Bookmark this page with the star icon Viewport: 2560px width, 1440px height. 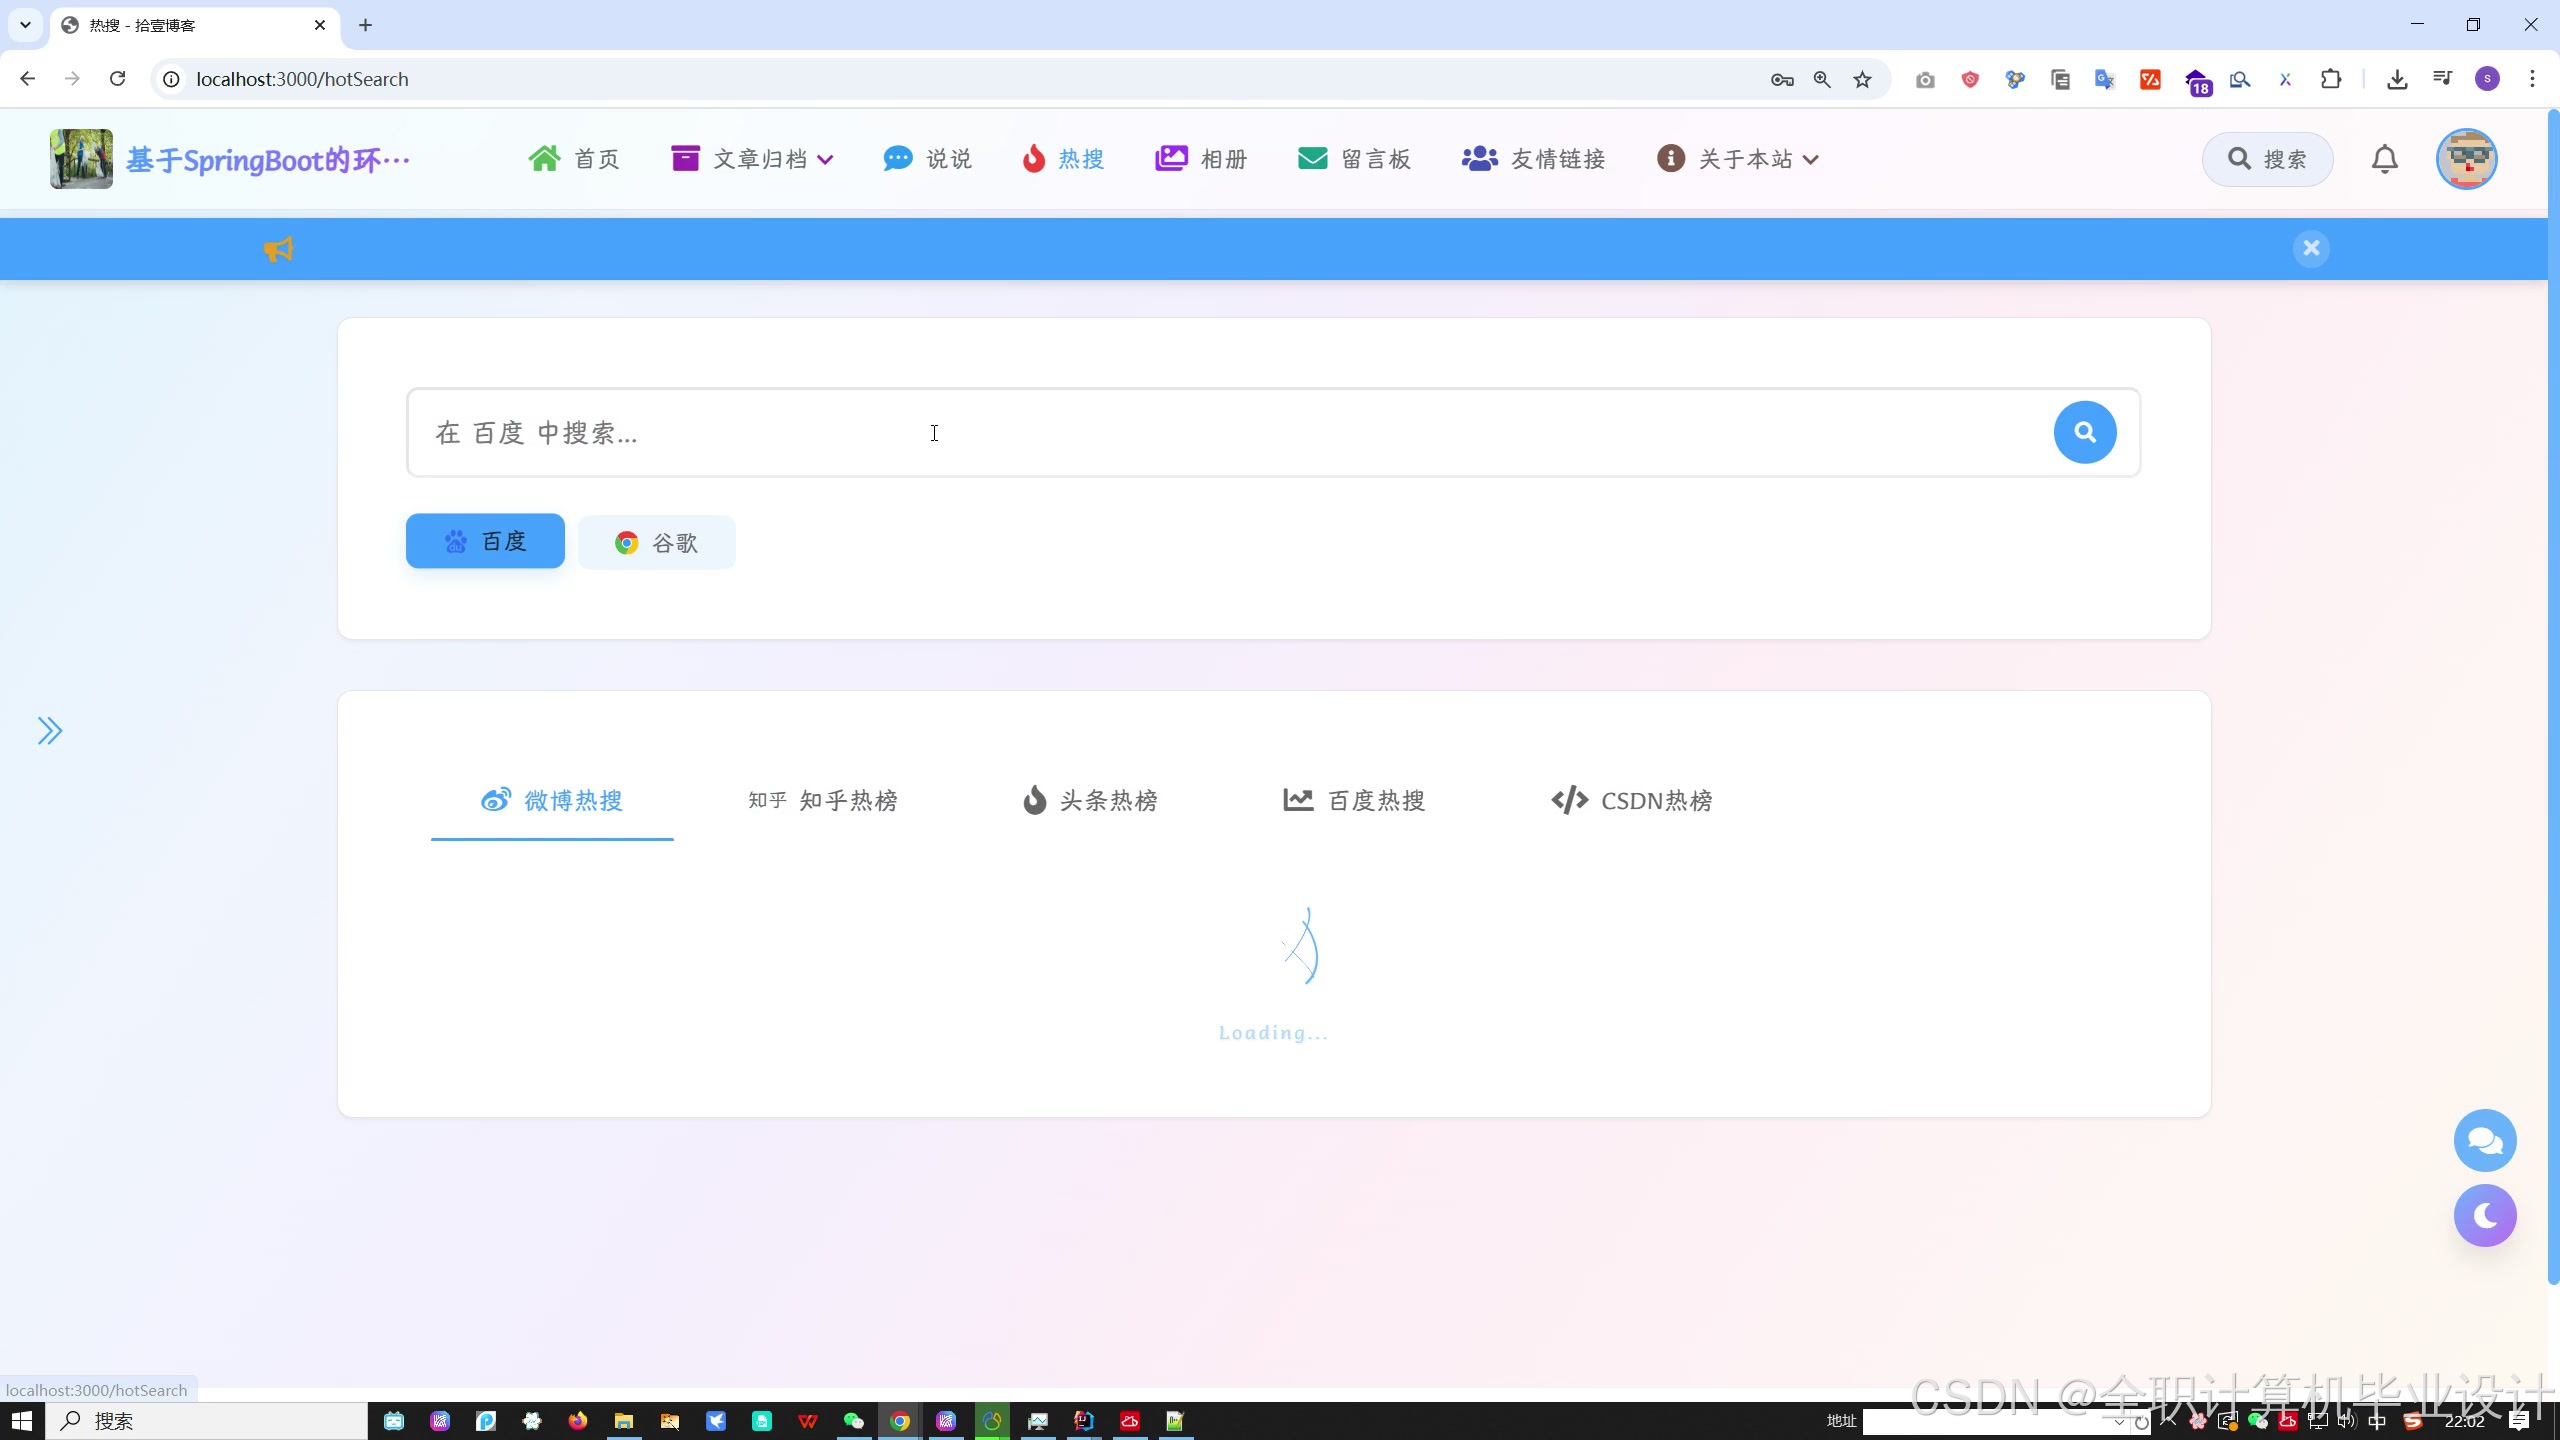(x=1862, y=79)
